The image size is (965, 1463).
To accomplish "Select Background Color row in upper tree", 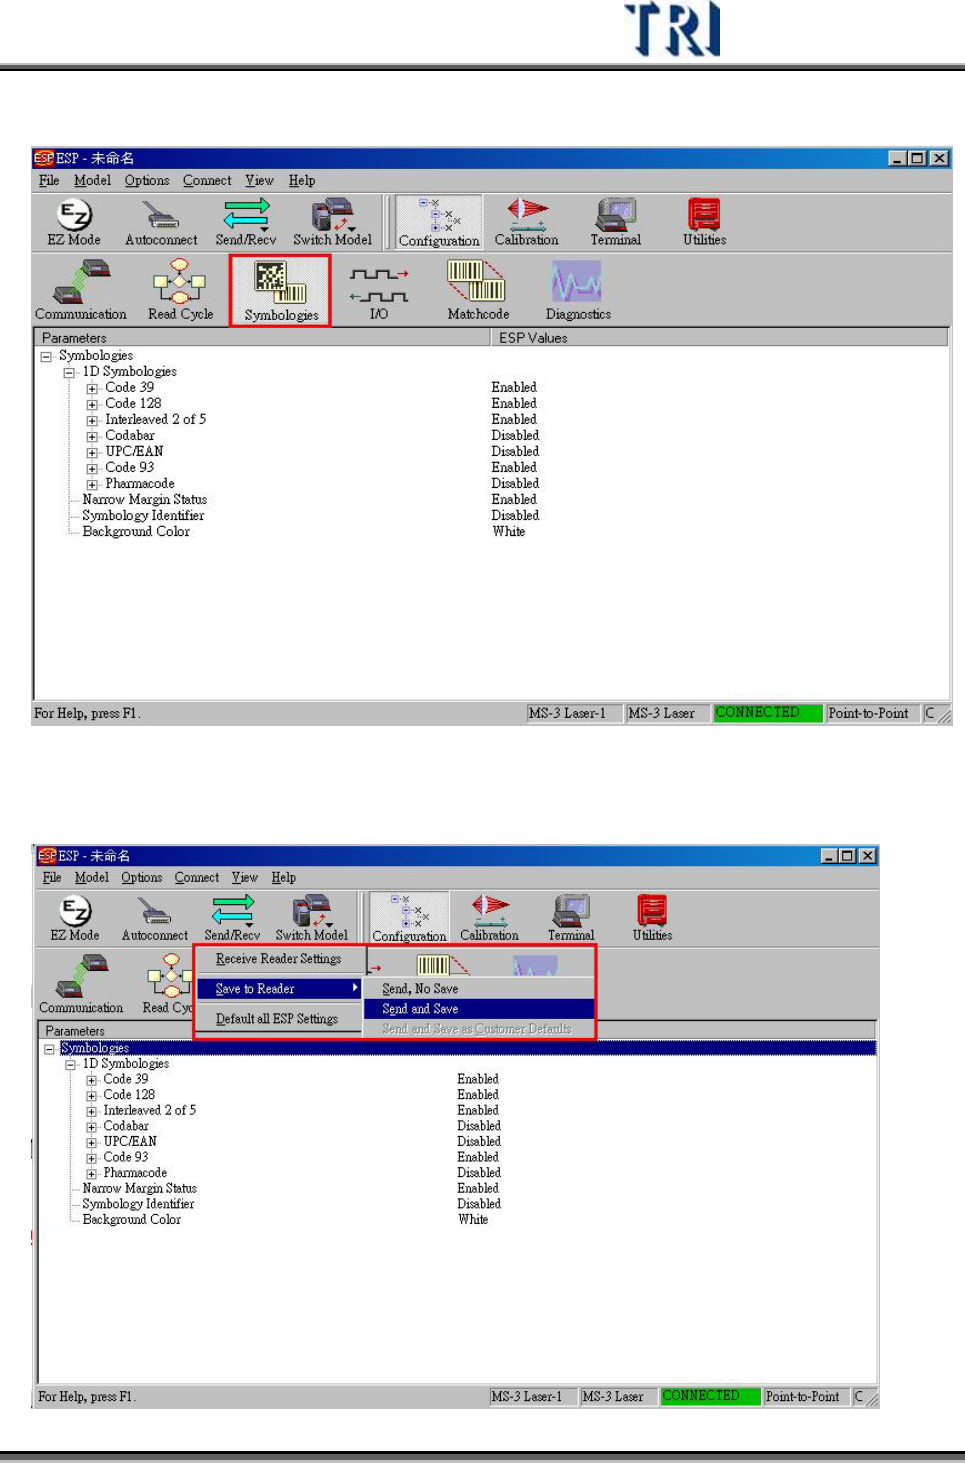I will [x=136, y=532].
